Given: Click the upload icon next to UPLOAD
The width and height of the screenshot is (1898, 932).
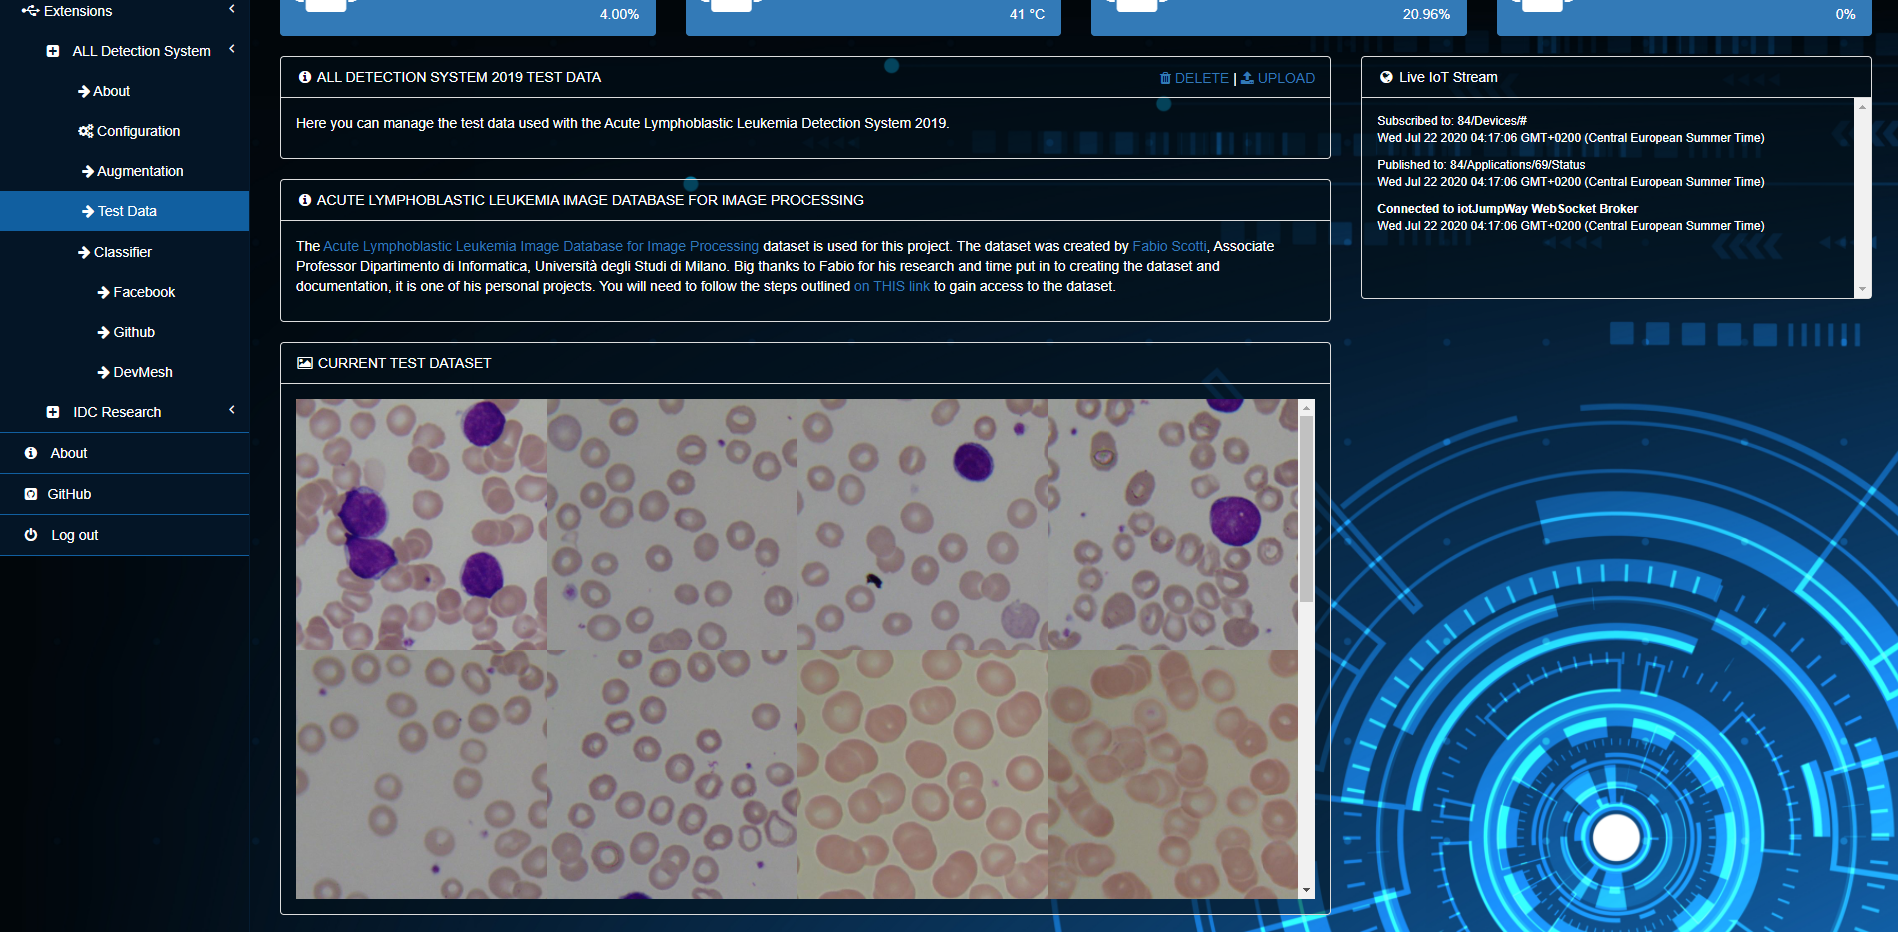Looking at the screenshot, I should 1247,78.
